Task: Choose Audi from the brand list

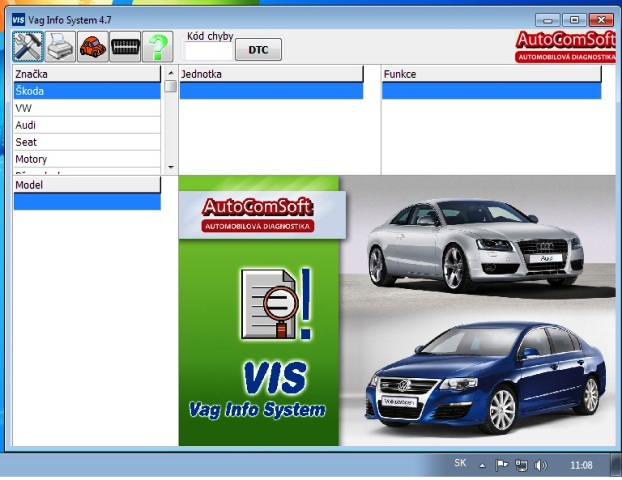Action: [x=87, y=125]
